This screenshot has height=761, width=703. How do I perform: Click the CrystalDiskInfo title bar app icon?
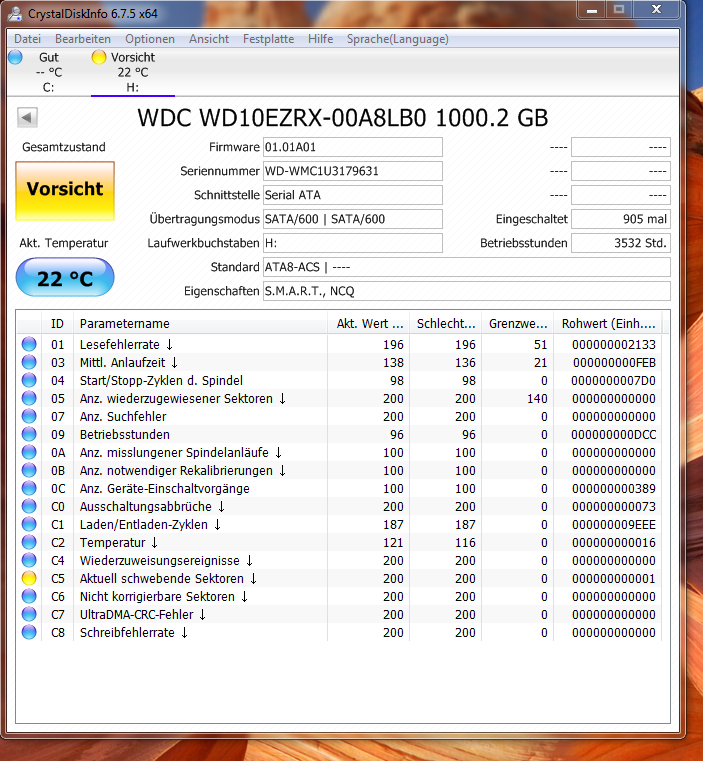pos(15,14)
